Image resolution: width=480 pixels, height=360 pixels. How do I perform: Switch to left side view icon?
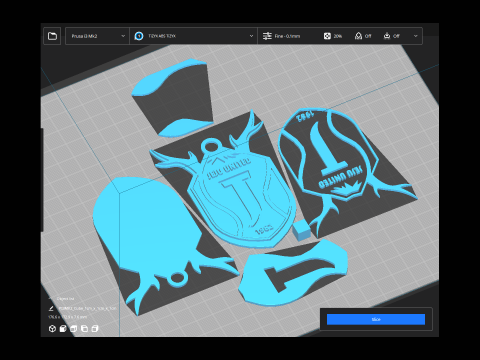pyautogui.click(x=84, y=329)
